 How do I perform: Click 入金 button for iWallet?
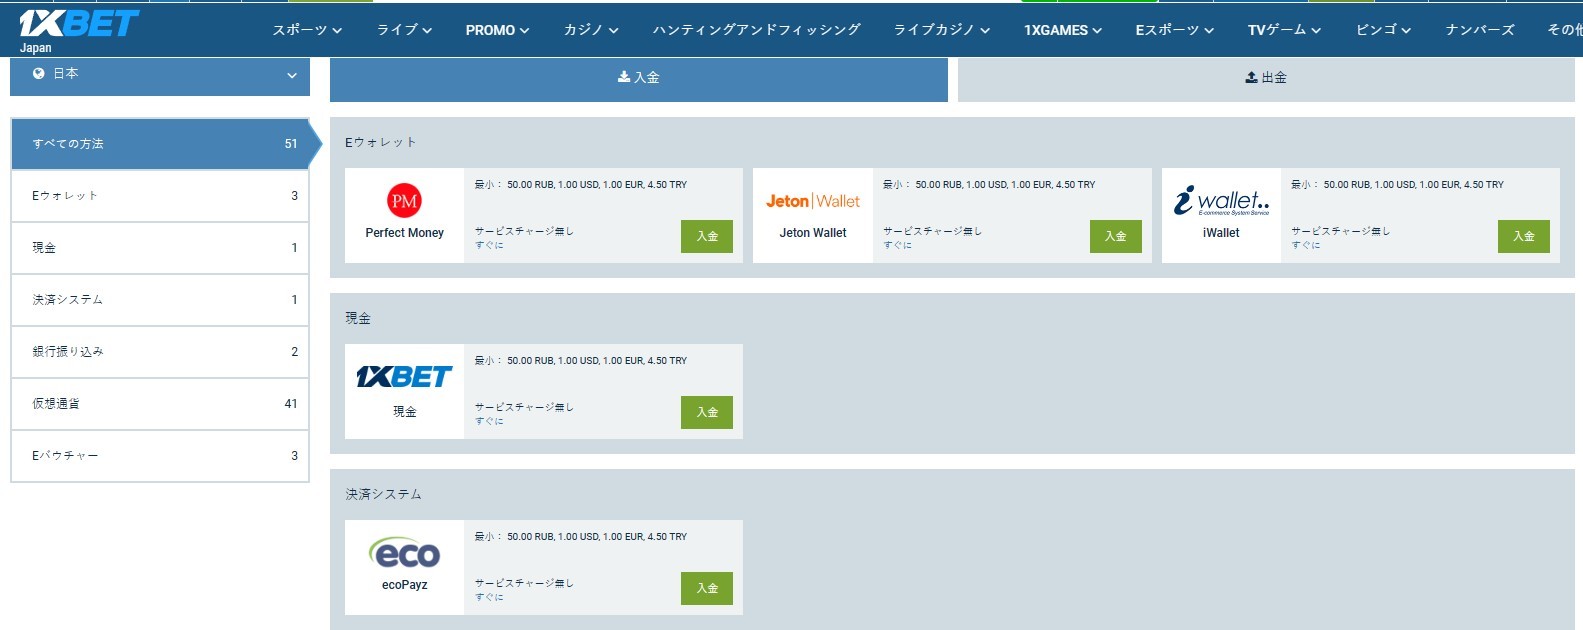coord(1523,236)
